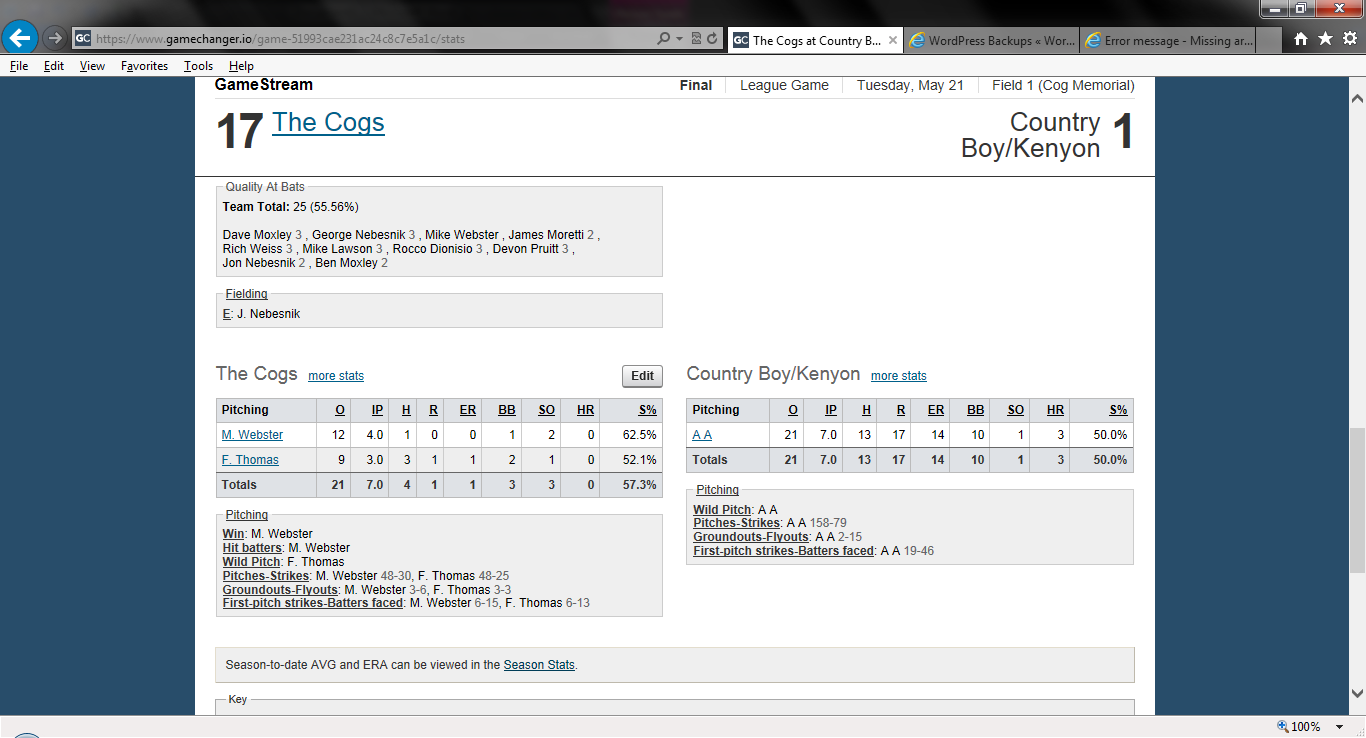Open more stats link for The Cogs
Screen dimensions: 1366x738
[336, 376]
